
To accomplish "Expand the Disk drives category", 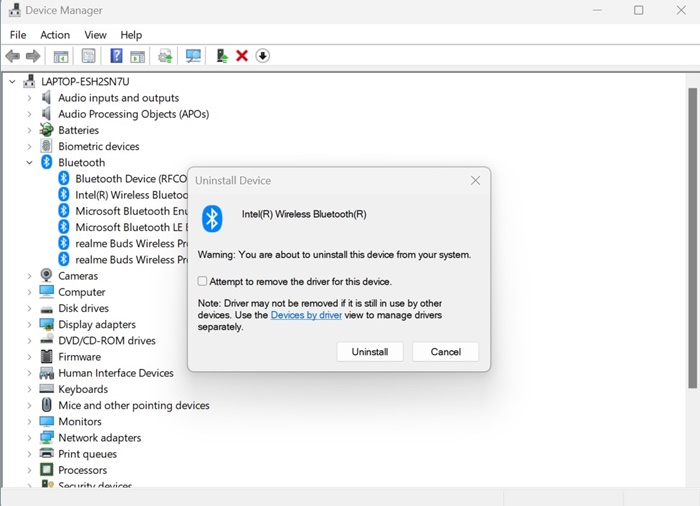I will pos(29,308).
